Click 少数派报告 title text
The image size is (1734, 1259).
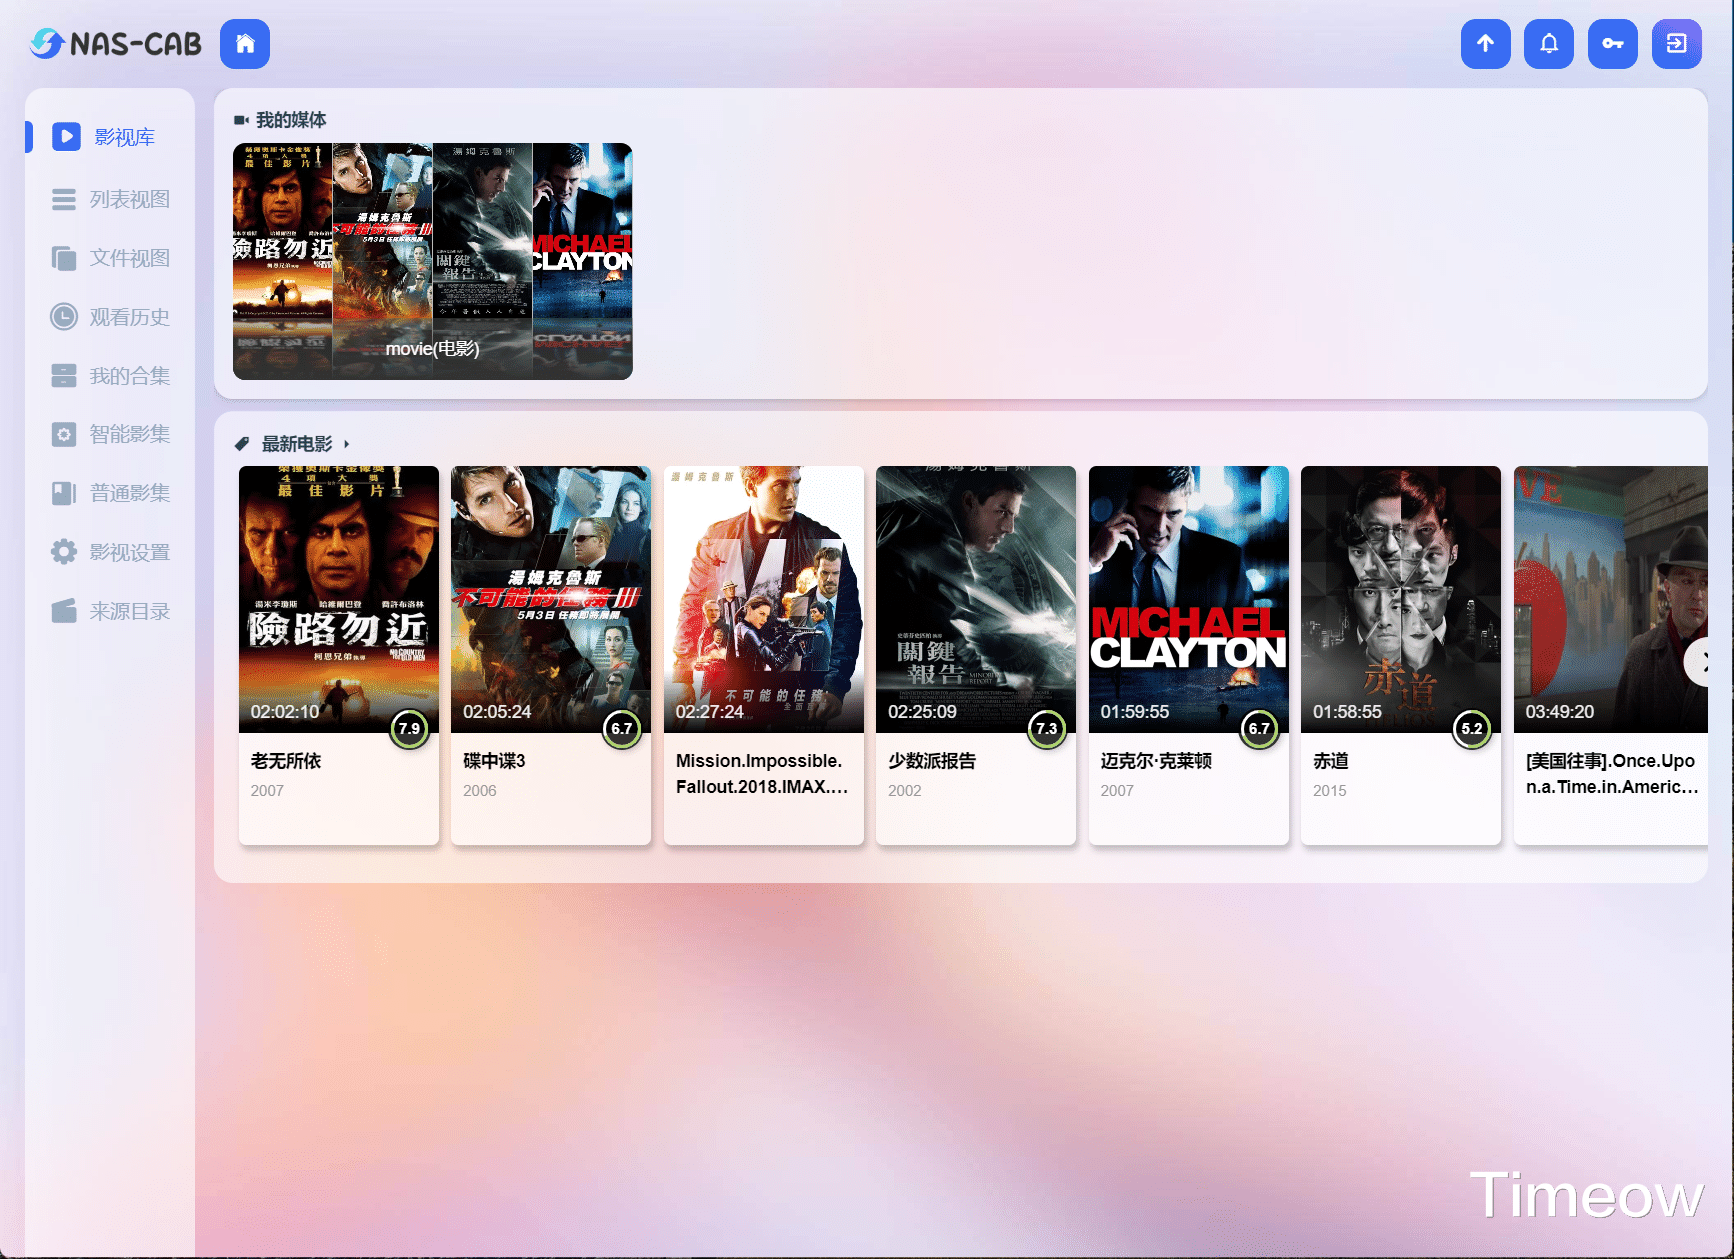[x=932, y=761]
